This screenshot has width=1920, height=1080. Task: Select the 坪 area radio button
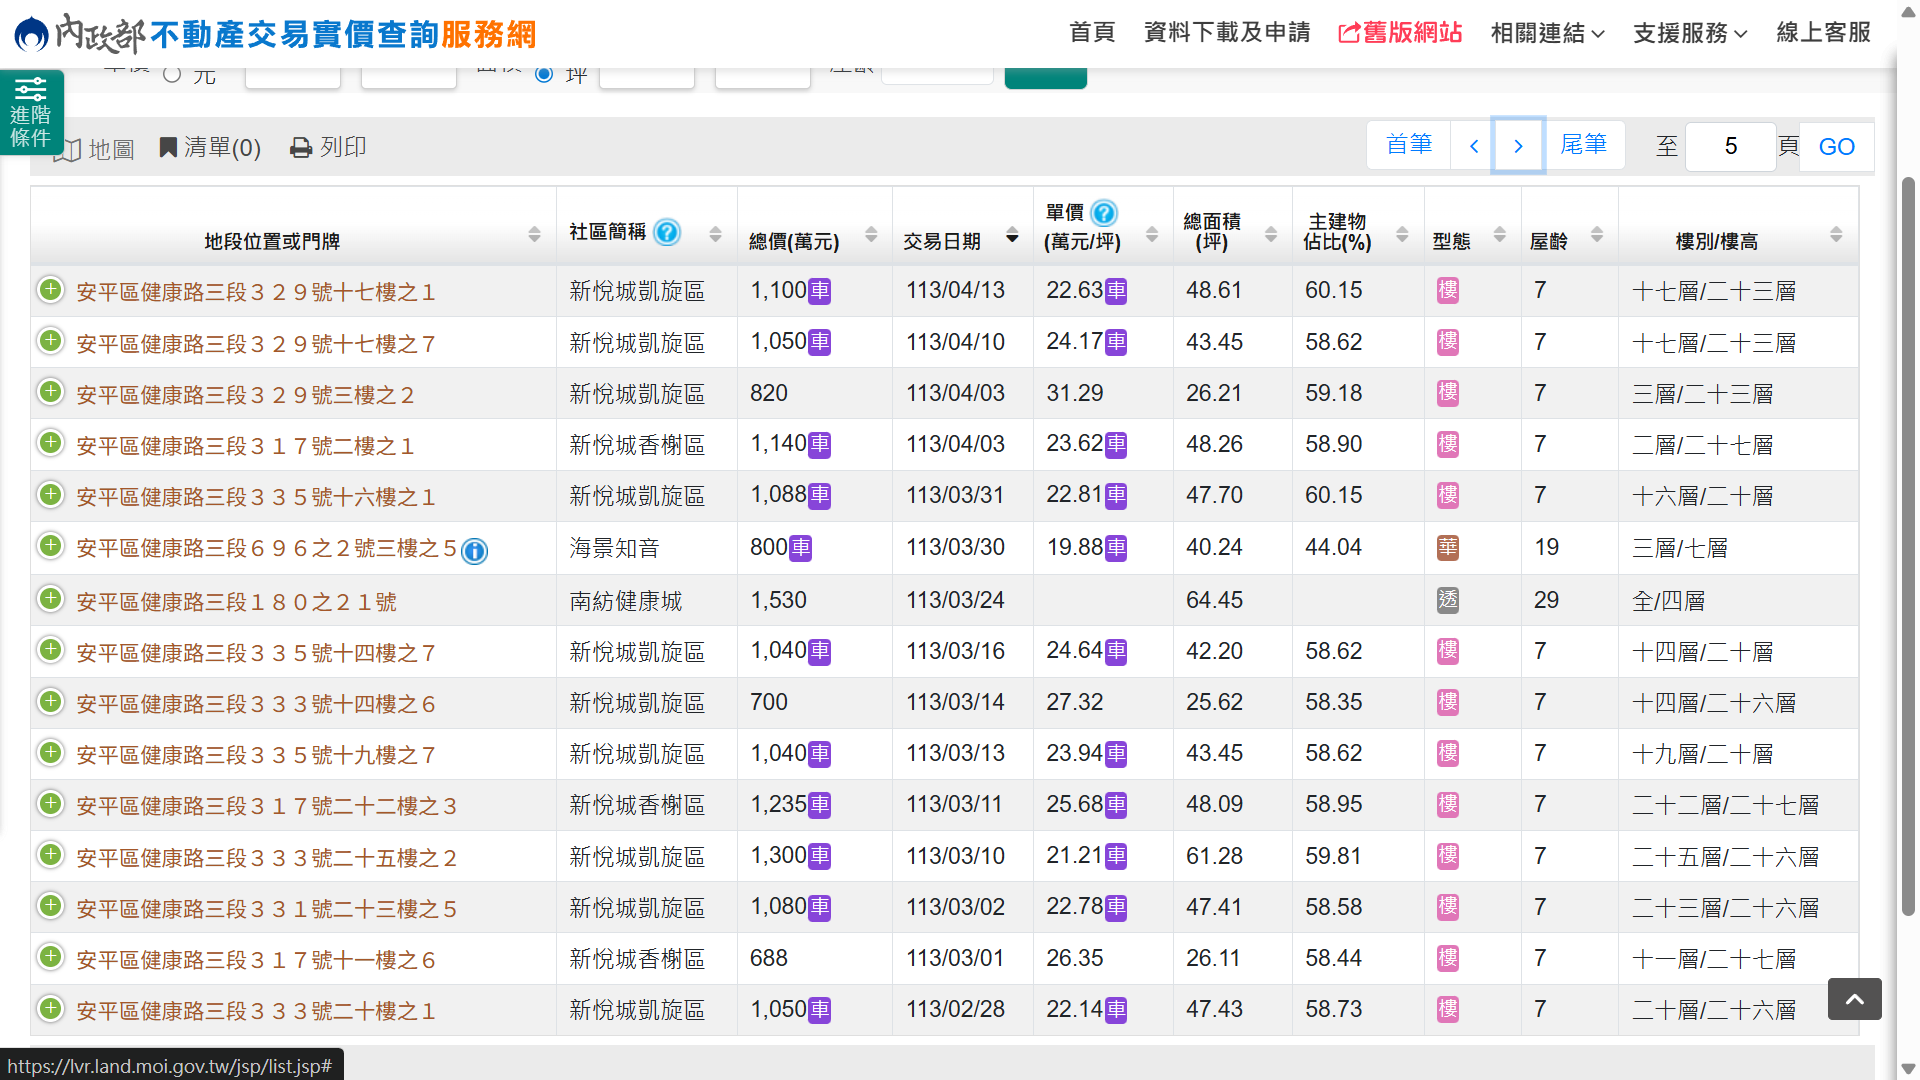[544, 74]
